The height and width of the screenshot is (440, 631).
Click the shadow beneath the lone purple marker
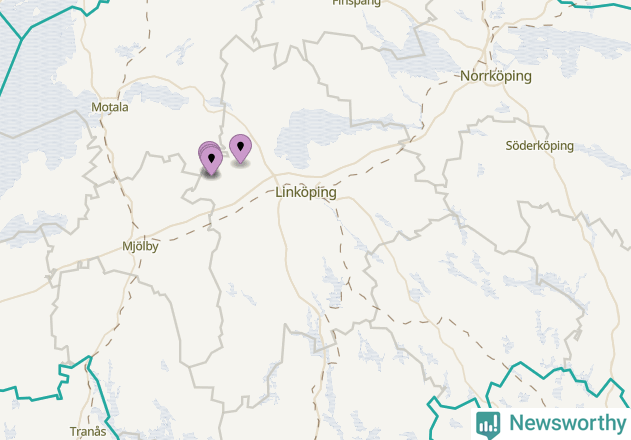click(241, 163)
